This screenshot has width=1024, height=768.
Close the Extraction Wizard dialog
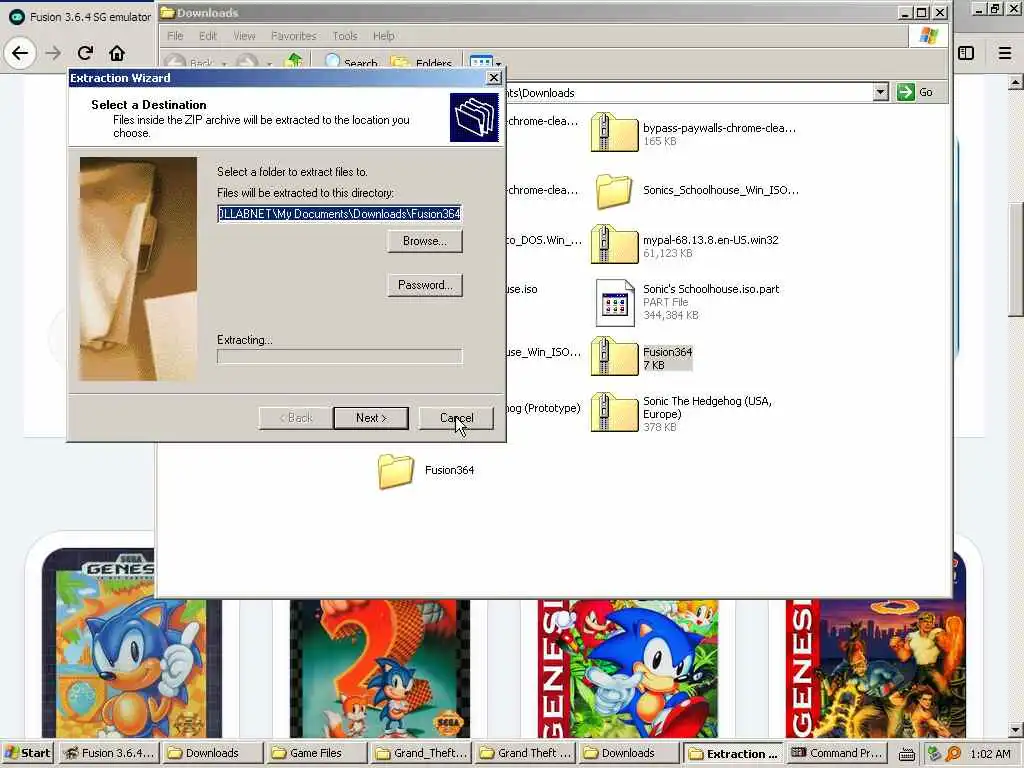point(494,78)
